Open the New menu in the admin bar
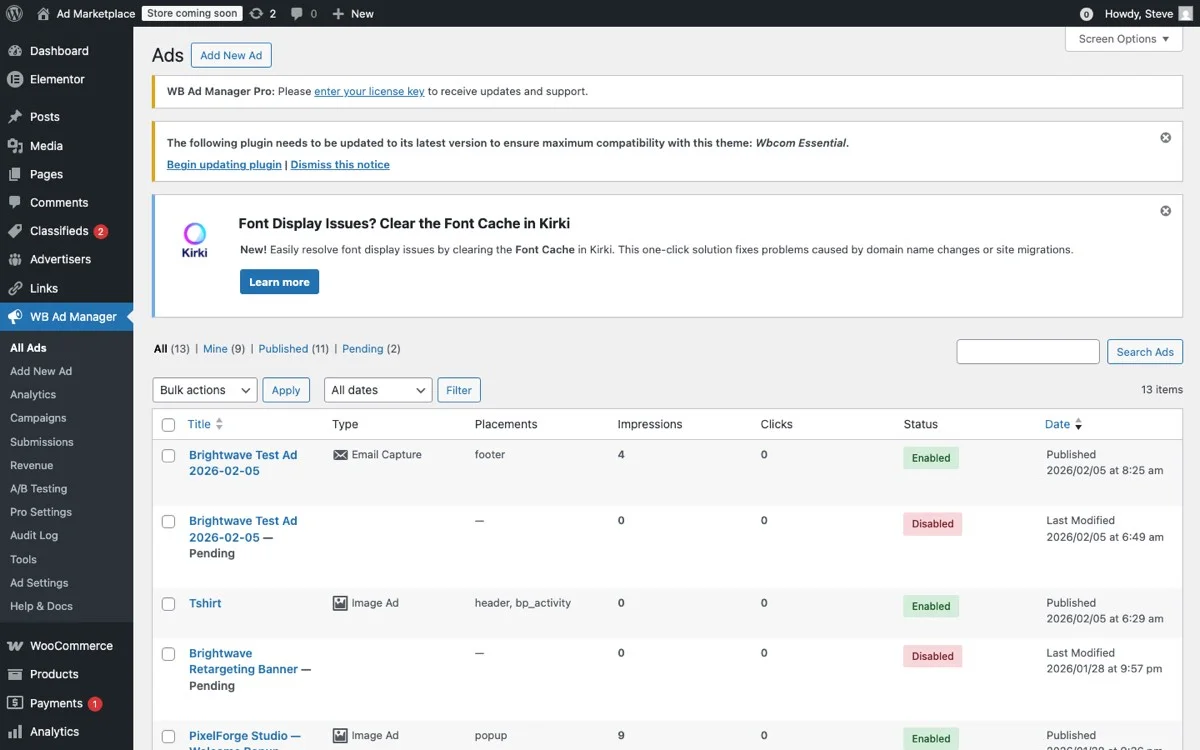The image size is (1200, 750). coord(352,13)
